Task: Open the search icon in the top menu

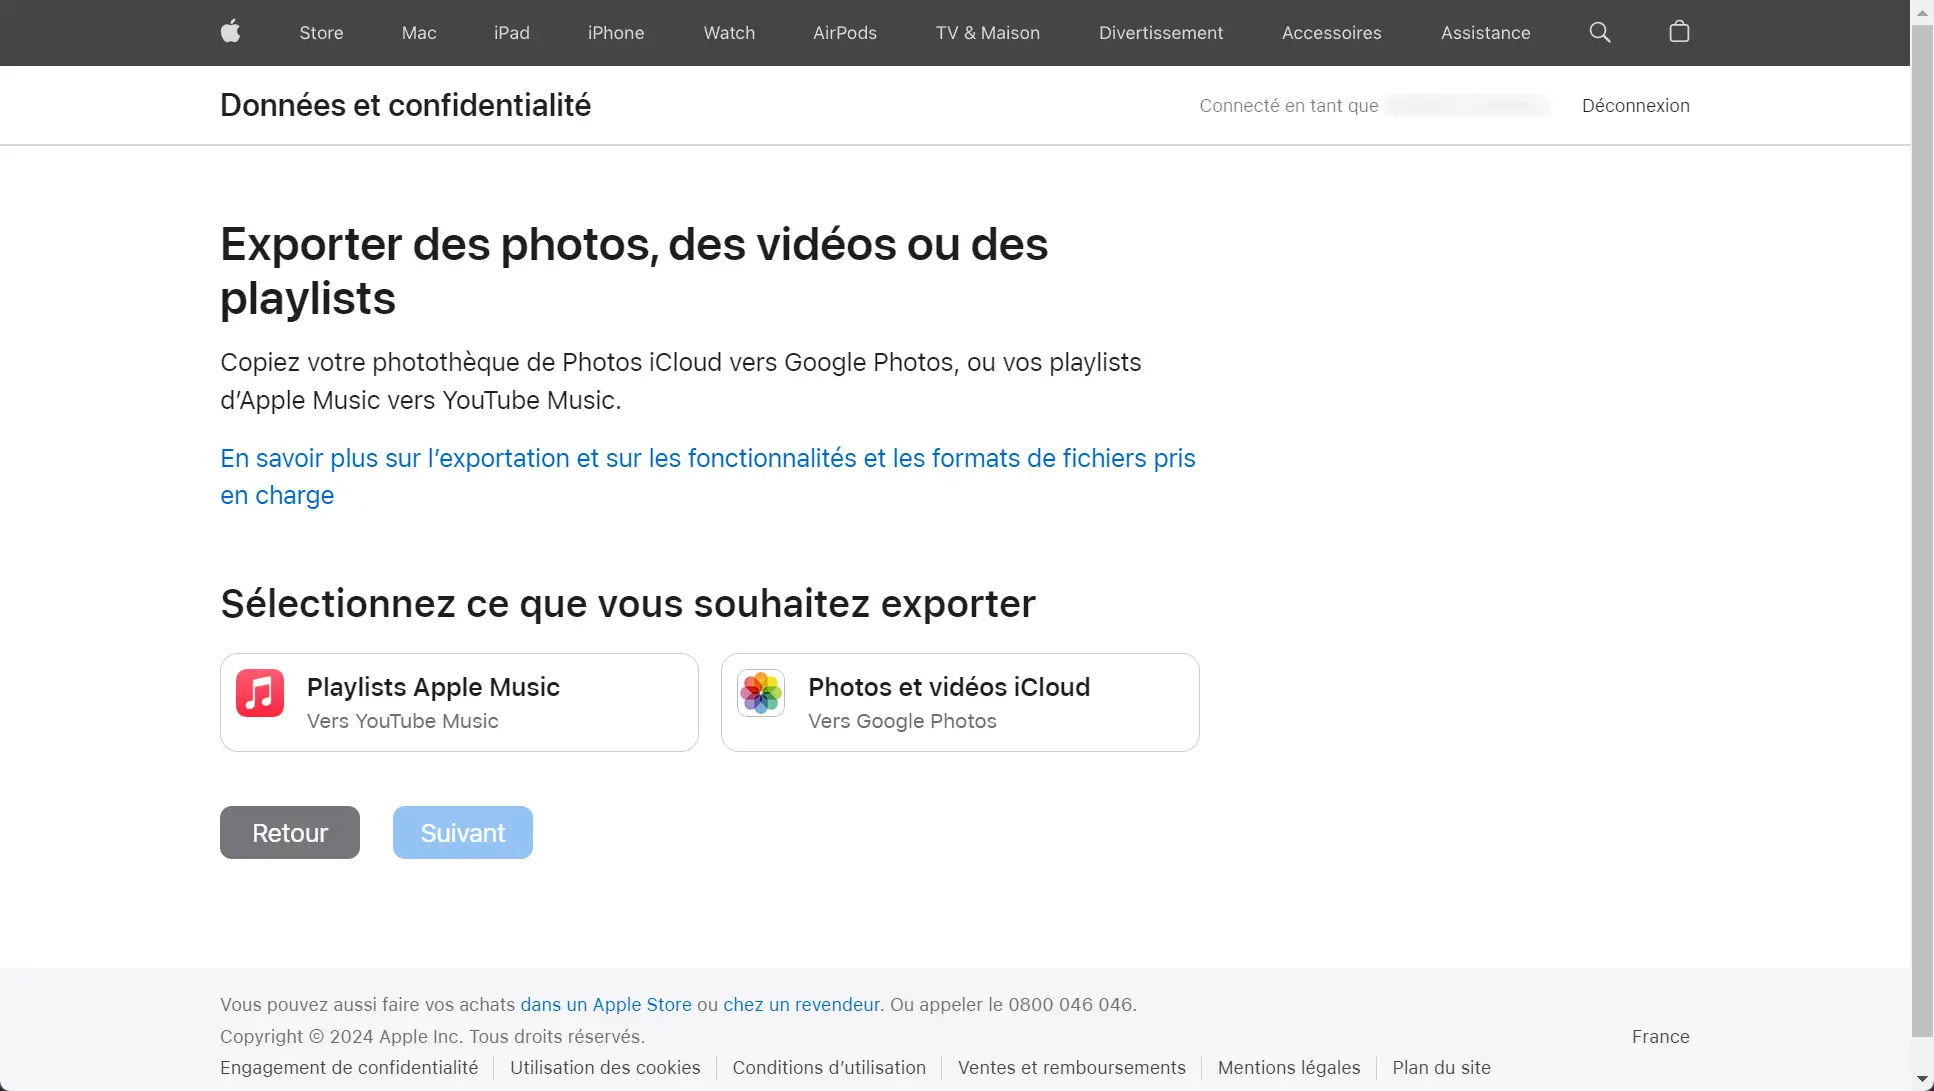Action: coord(1599,32)
